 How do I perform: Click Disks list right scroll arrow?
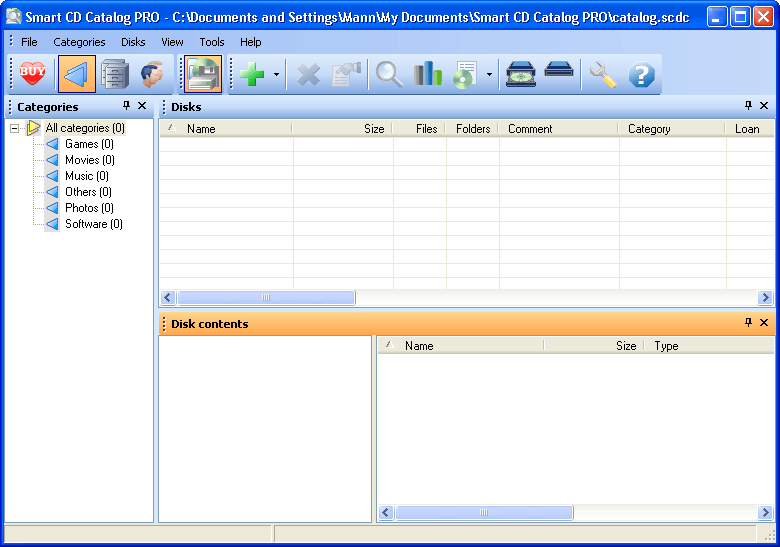coord(765,297)
